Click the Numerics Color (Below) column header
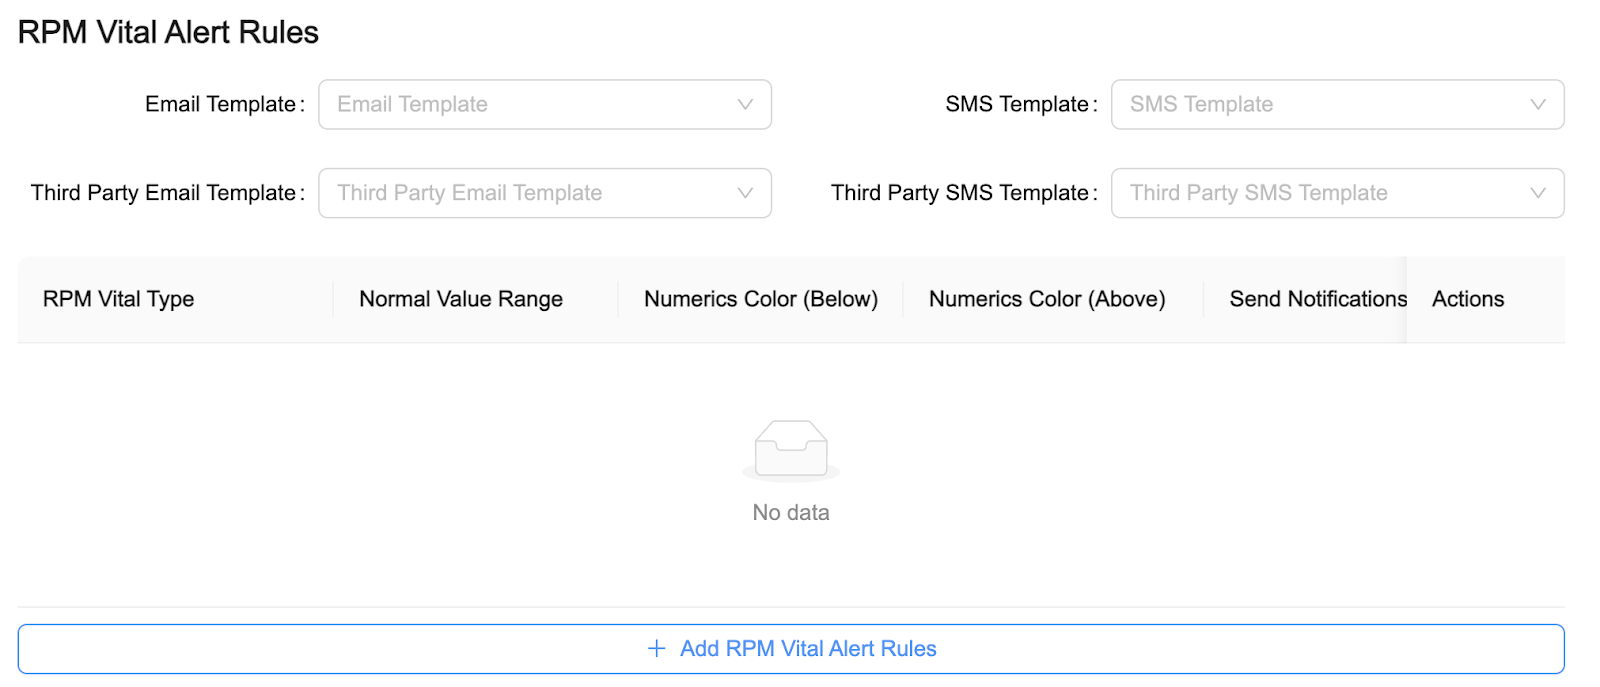 (760, 298)
